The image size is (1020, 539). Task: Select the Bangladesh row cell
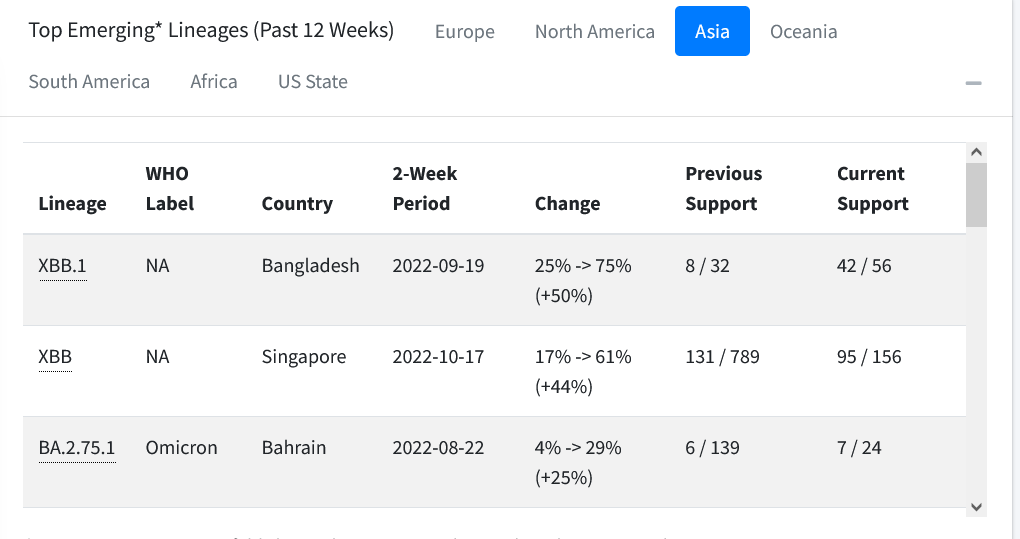click(x=310, y=266)
